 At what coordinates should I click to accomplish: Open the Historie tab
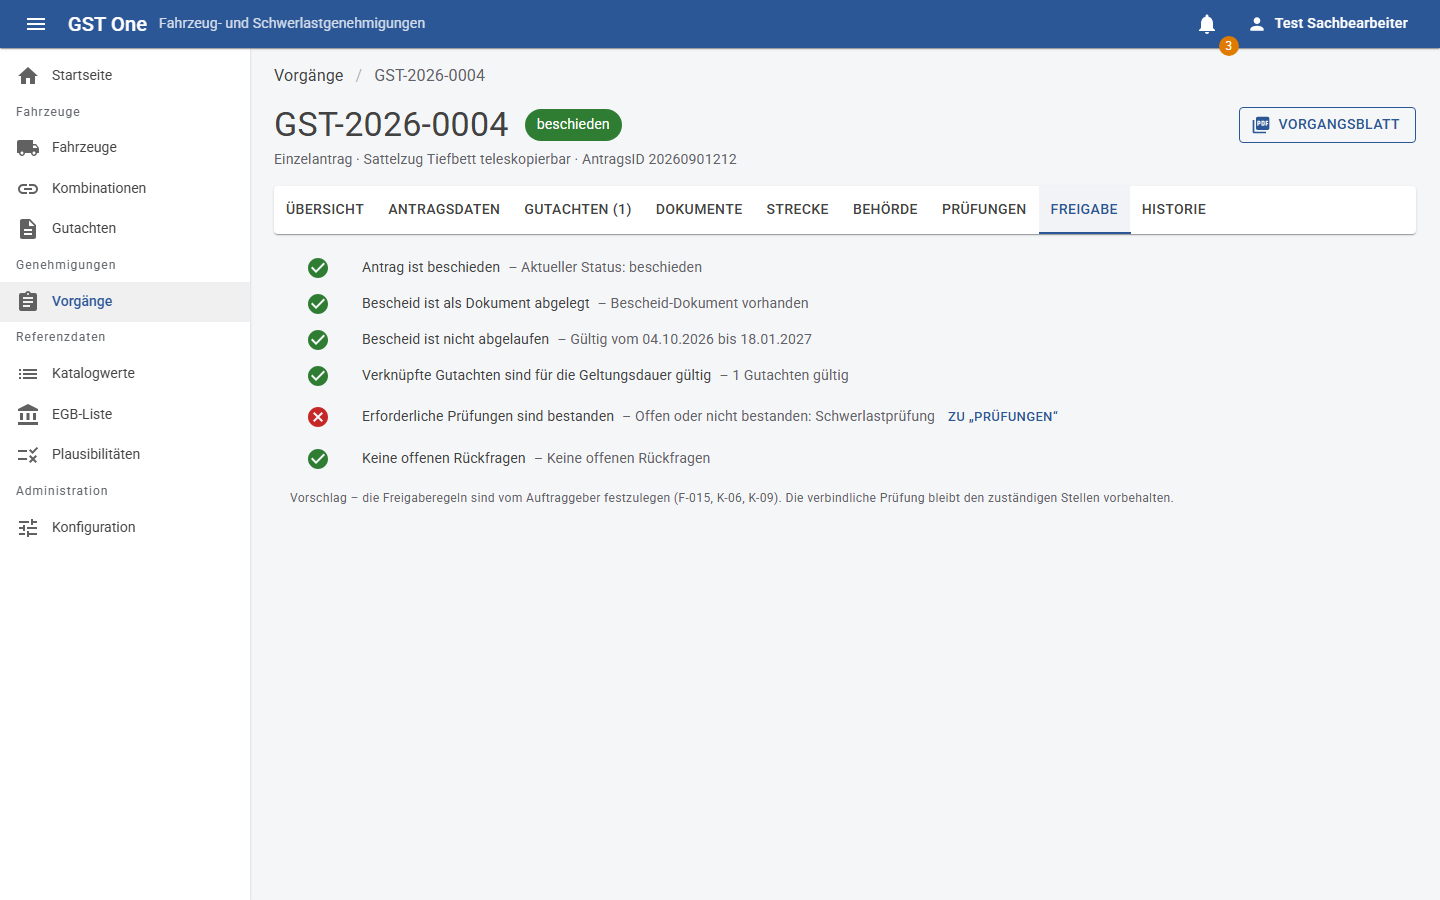point(1174,210)
